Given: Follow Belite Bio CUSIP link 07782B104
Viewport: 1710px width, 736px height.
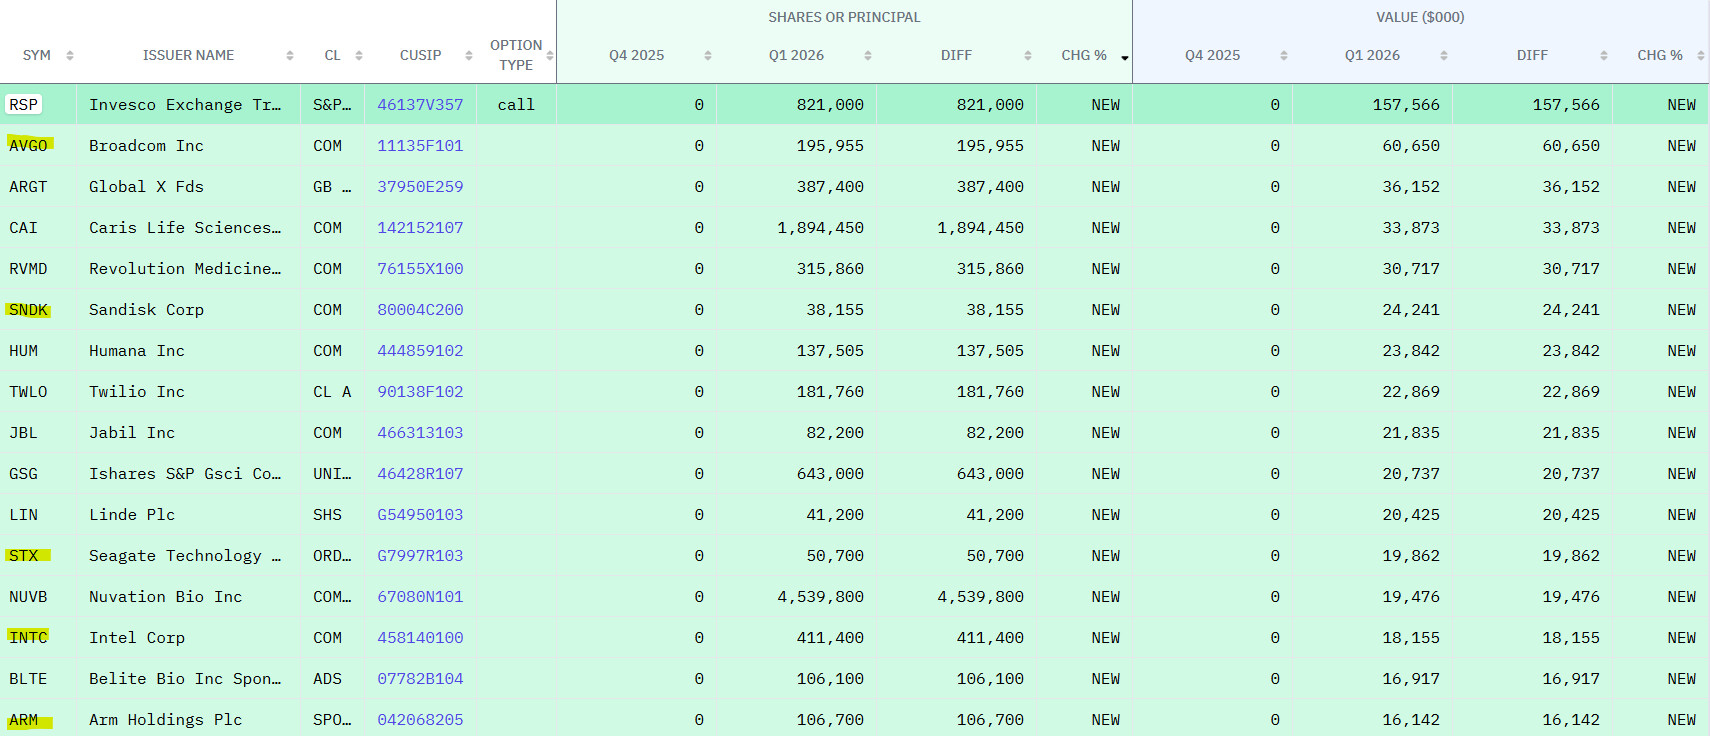Looking at the screenshot, I should pyautogui.click(x=420, y=679).
